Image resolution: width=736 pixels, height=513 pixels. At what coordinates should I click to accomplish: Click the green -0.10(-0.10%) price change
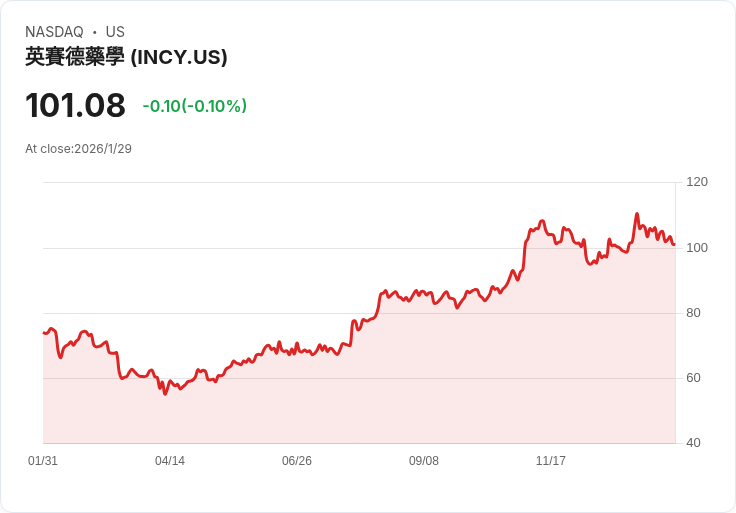(x=194, y=106)
